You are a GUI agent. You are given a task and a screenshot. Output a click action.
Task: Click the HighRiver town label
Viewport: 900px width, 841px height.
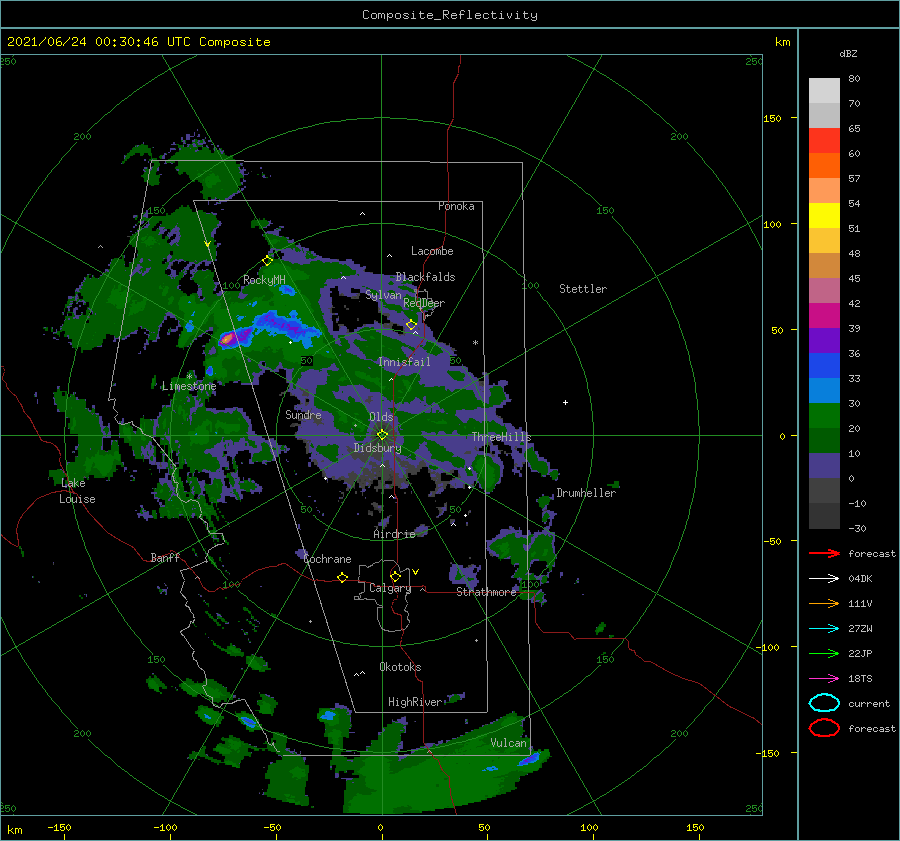[x=414, y=702]
